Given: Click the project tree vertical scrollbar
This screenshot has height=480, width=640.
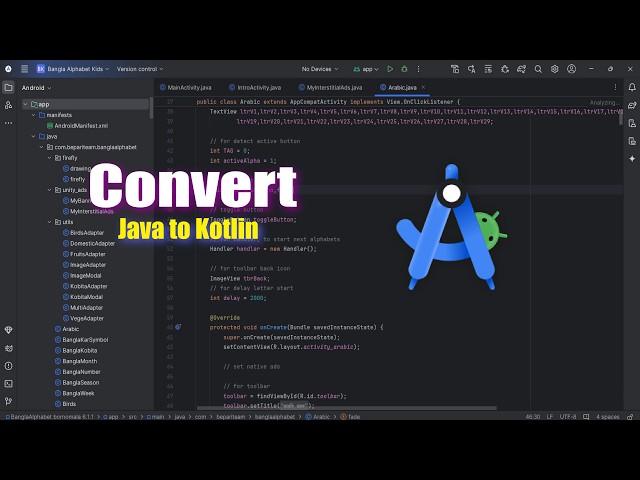Looking at the screenshot, I should 151,109.
